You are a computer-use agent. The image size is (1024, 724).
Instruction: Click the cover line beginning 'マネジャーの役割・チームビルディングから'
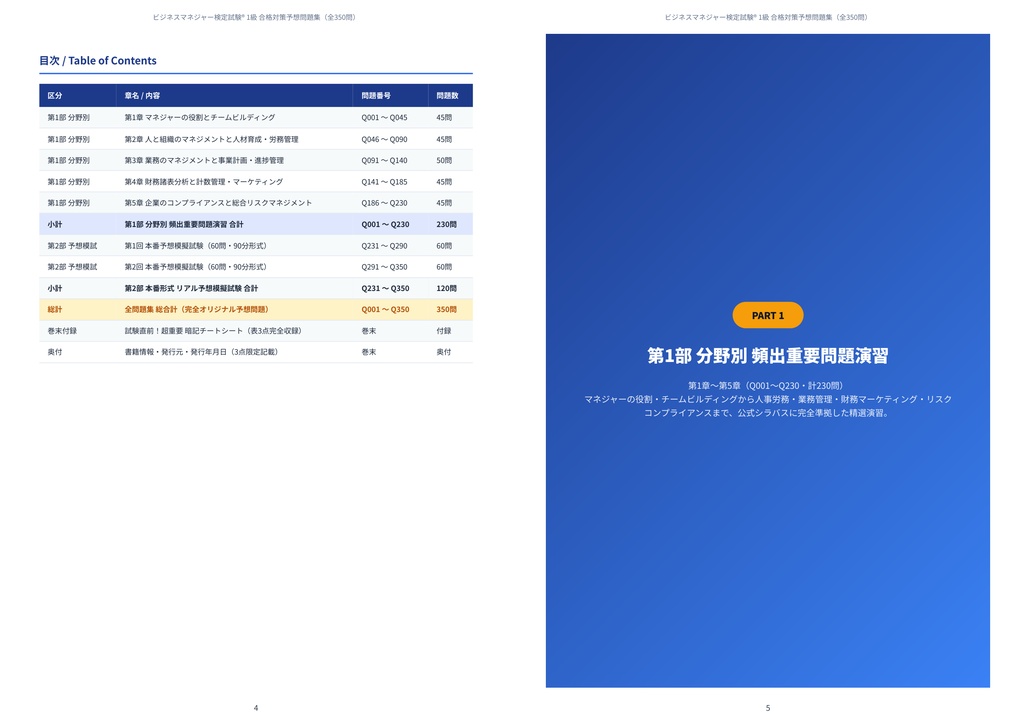click(768, 399)
